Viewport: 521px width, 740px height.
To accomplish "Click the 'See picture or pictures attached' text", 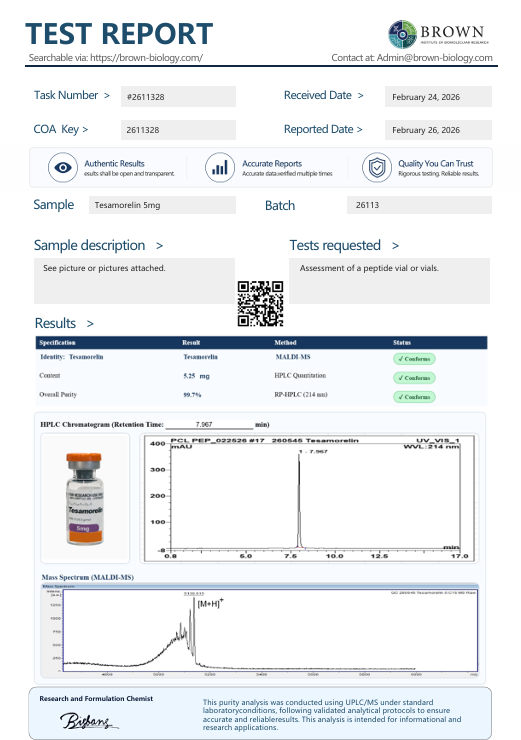I will pos(104,268).
